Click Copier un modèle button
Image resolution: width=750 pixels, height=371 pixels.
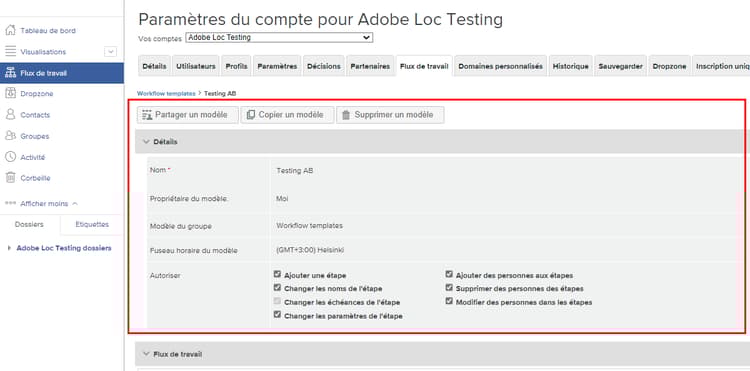(287, 115)
